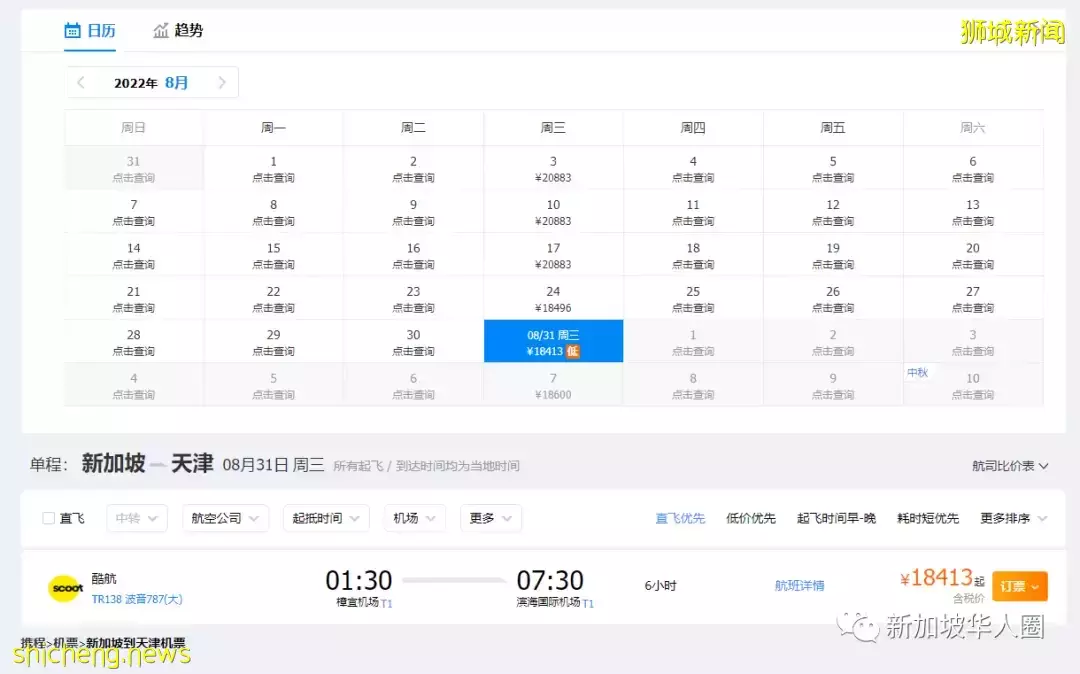Click the next month arrow
This screenshot has width=1080, height=674.
point(223,83)
